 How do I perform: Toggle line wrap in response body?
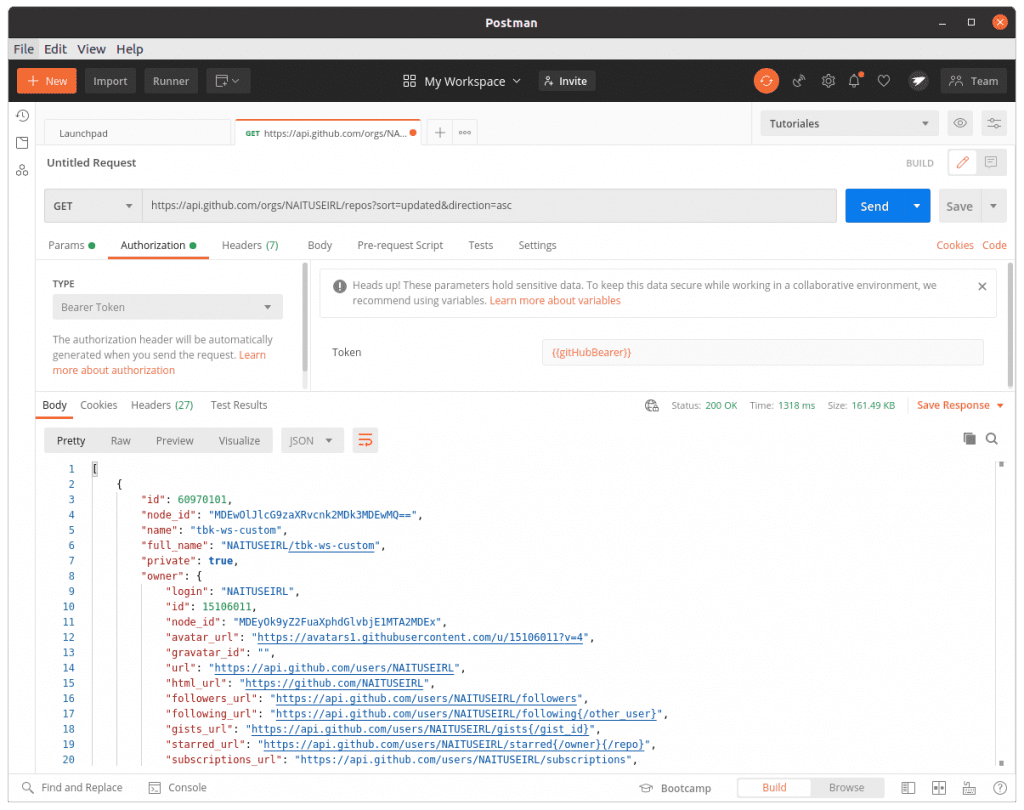365,440
